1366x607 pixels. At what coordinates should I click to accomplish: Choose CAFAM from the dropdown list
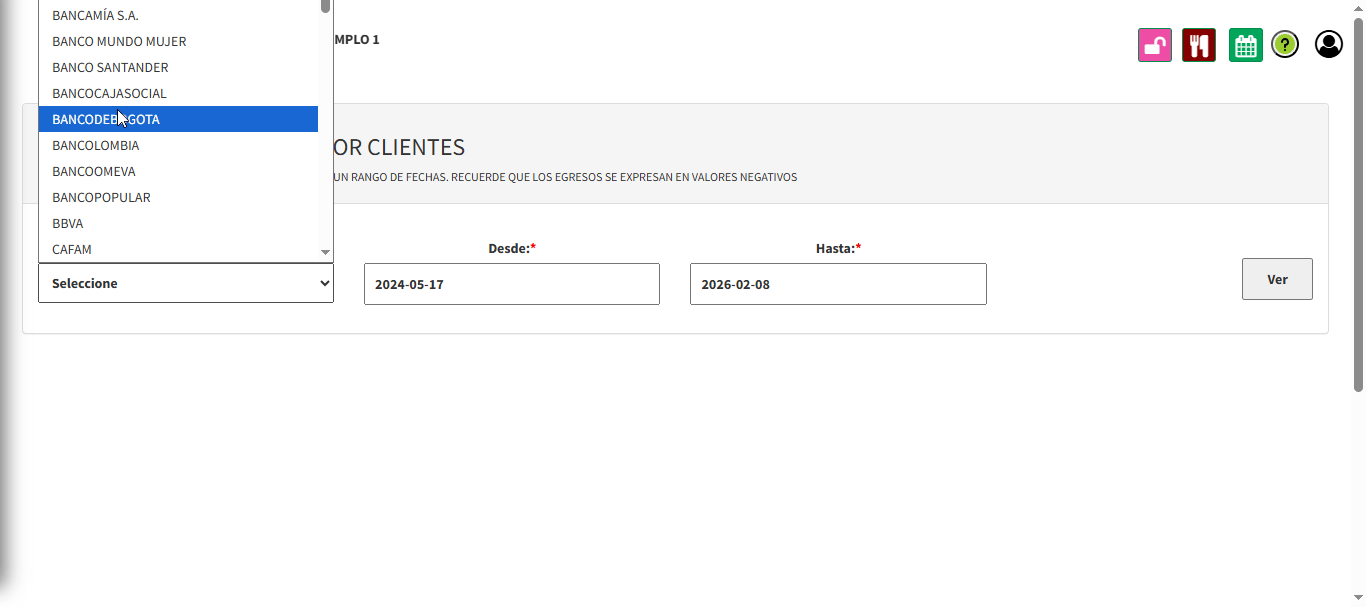point(72,249)
